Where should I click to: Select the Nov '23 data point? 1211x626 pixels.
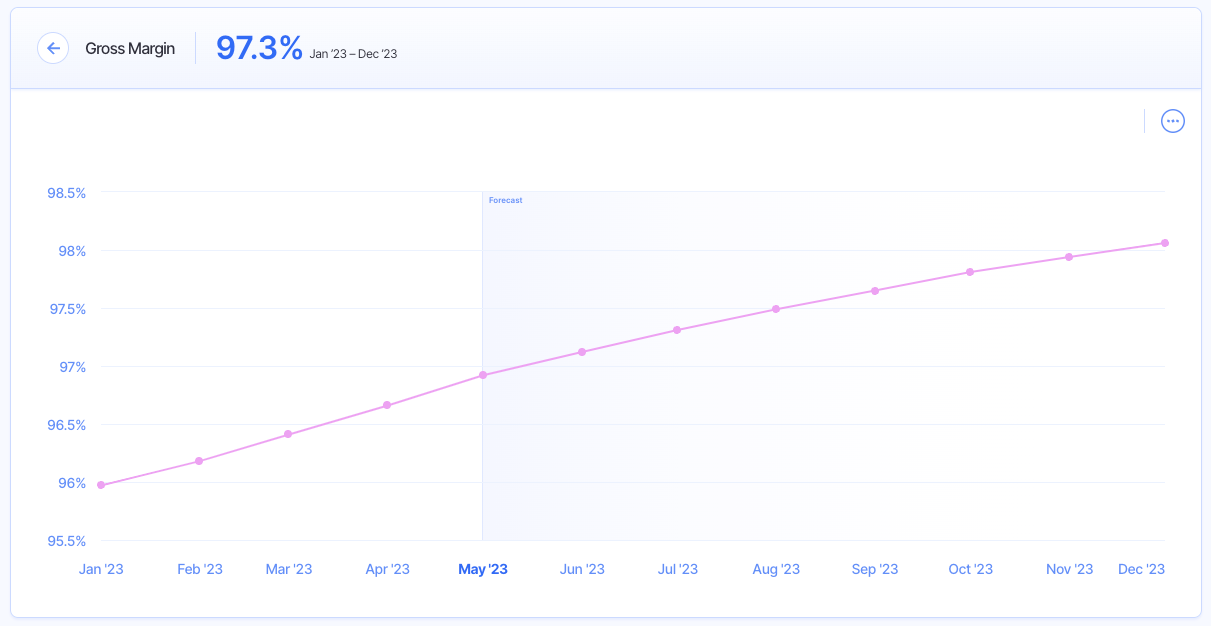point(1069,257)
